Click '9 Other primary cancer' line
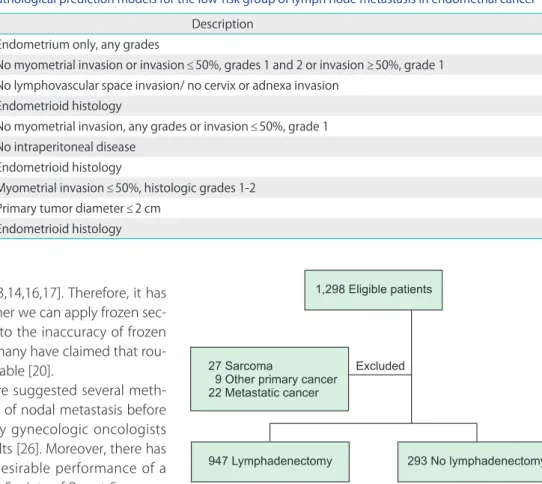542x484 pixels. [x=276, y=379]
